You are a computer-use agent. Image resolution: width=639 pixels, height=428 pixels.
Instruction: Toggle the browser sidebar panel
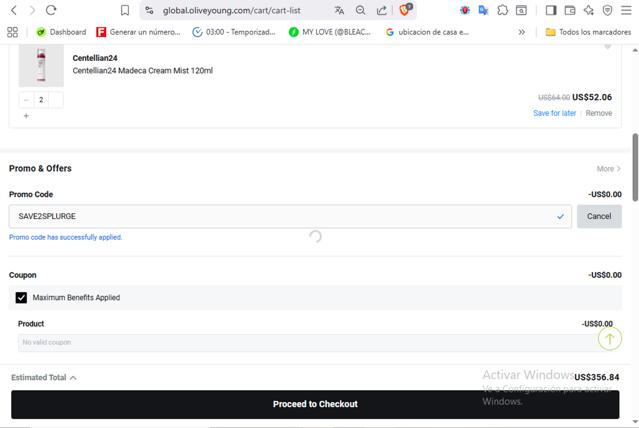pos(551,10)
